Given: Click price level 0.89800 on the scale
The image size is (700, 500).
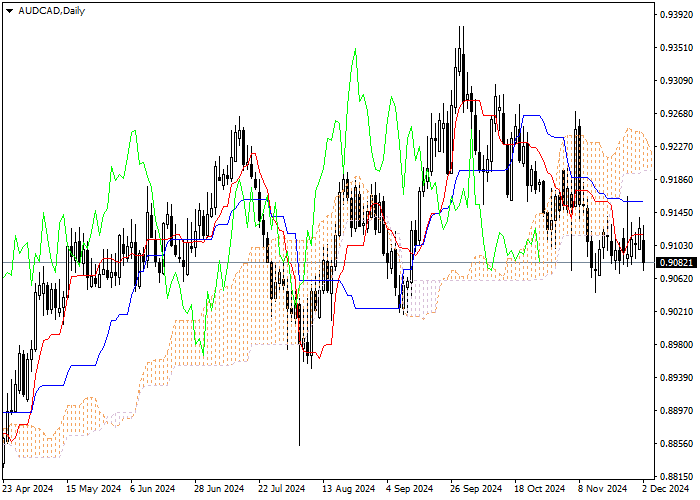Looking at the screenshot, I should pyautogui.click(x=677, y=344).
